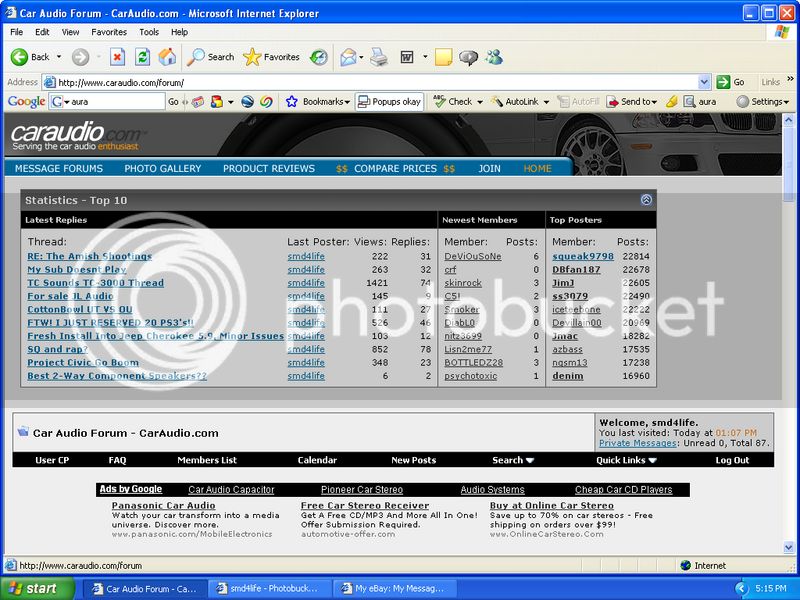The image size is (800, 600).
Task: Click the Google toolbar logo
Action: (x=26, y=102)
